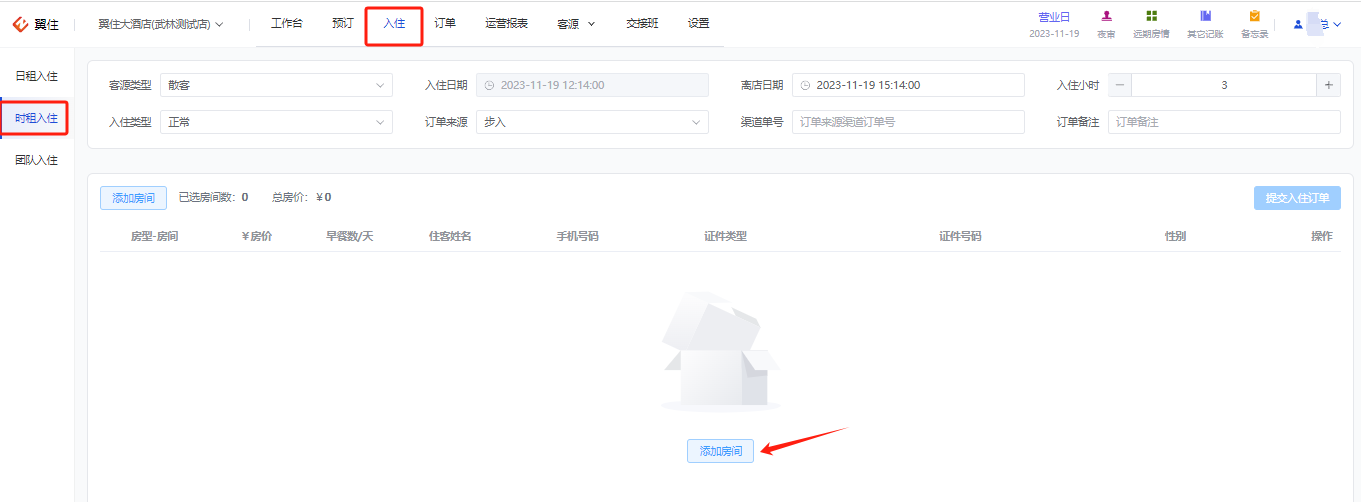Viewport: 1361px width, 502px height.
Task: Select 日租入住 in the sidebar
Action: coord(37,76)
